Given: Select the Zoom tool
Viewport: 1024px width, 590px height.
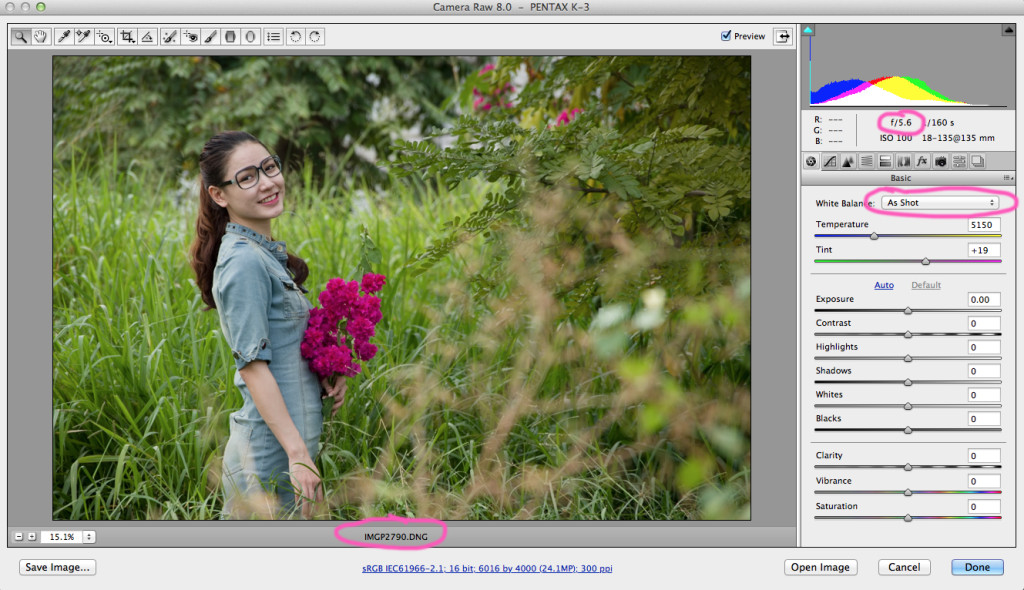Looking at the screenshot, I should click(21, 37).
